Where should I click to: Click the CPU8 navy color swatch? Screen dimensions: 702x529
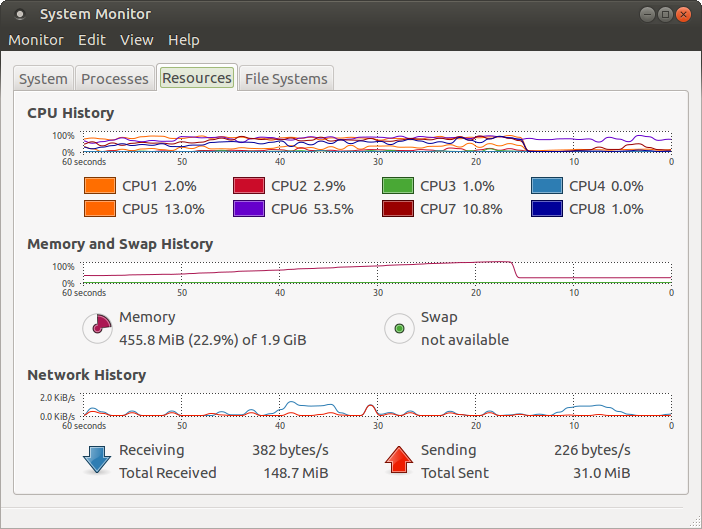pos(547,209)
